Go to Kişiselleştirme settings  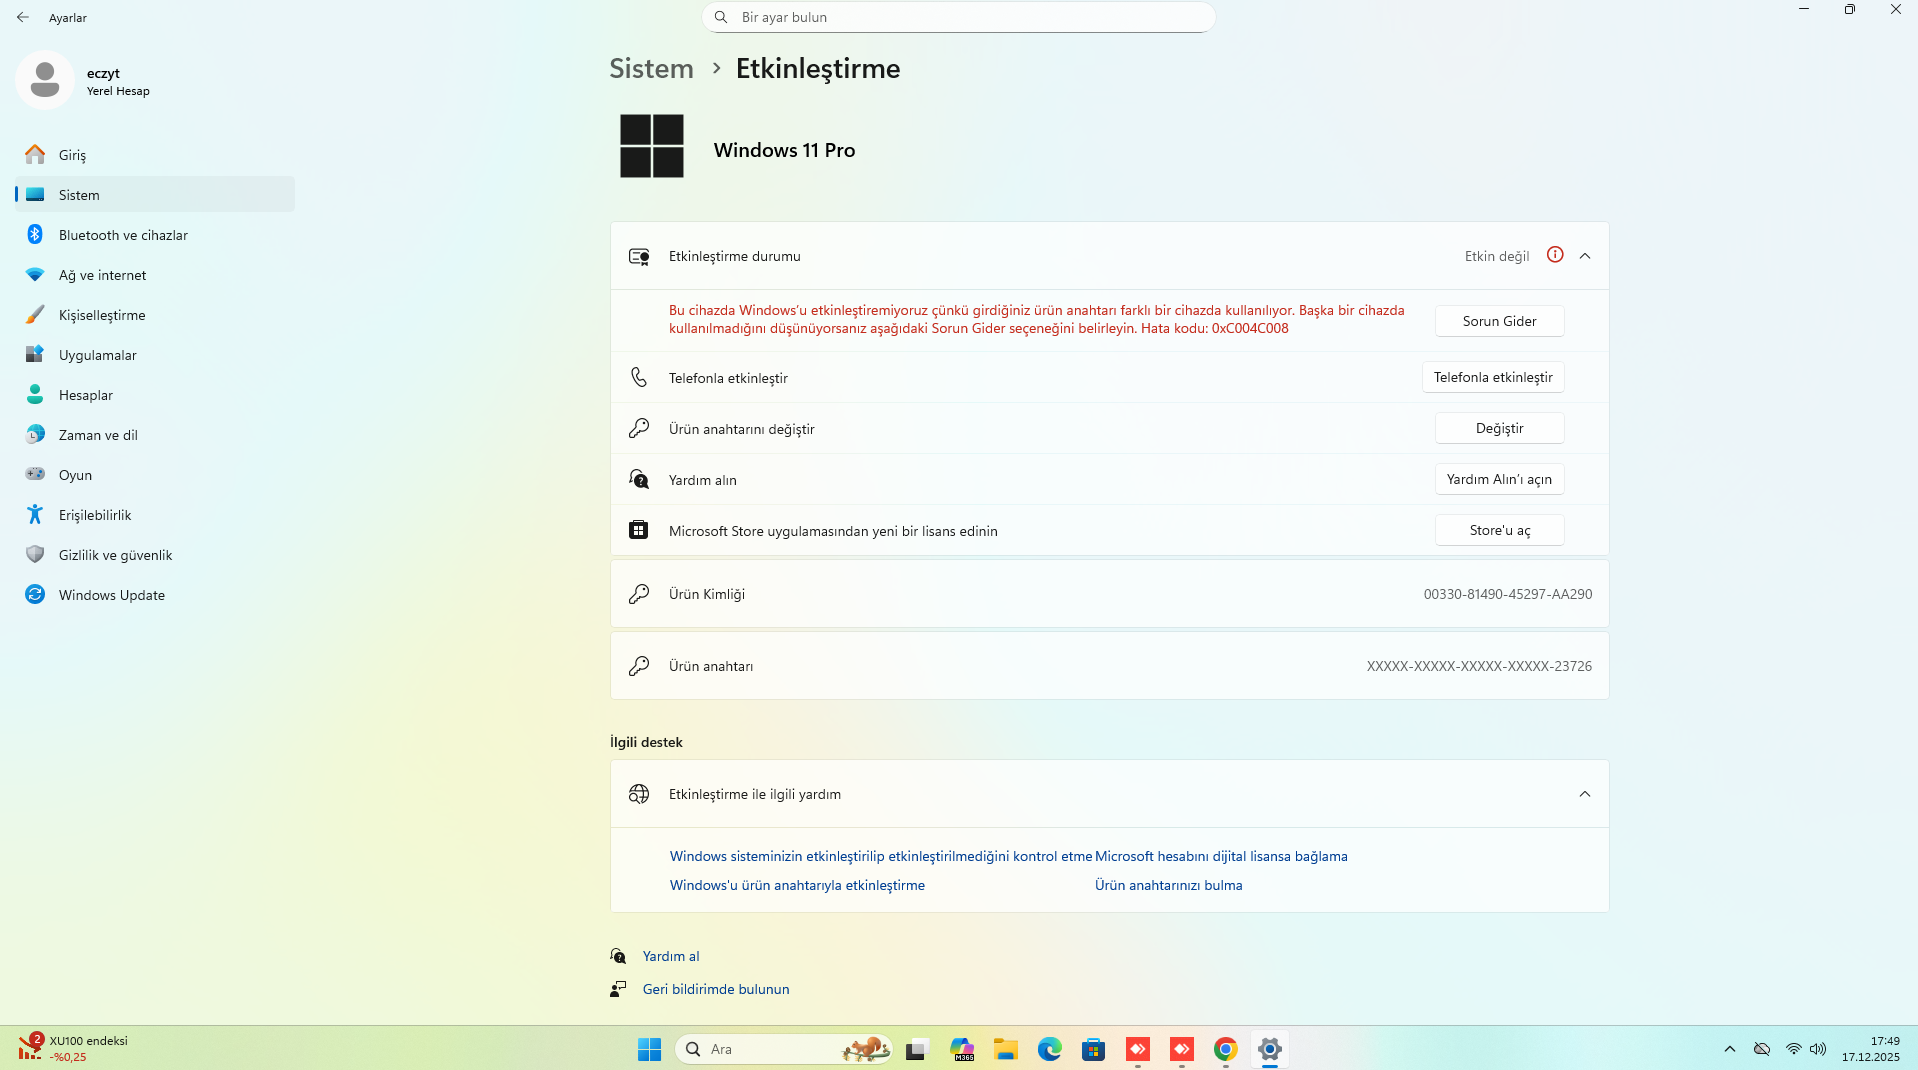point(155,315)
